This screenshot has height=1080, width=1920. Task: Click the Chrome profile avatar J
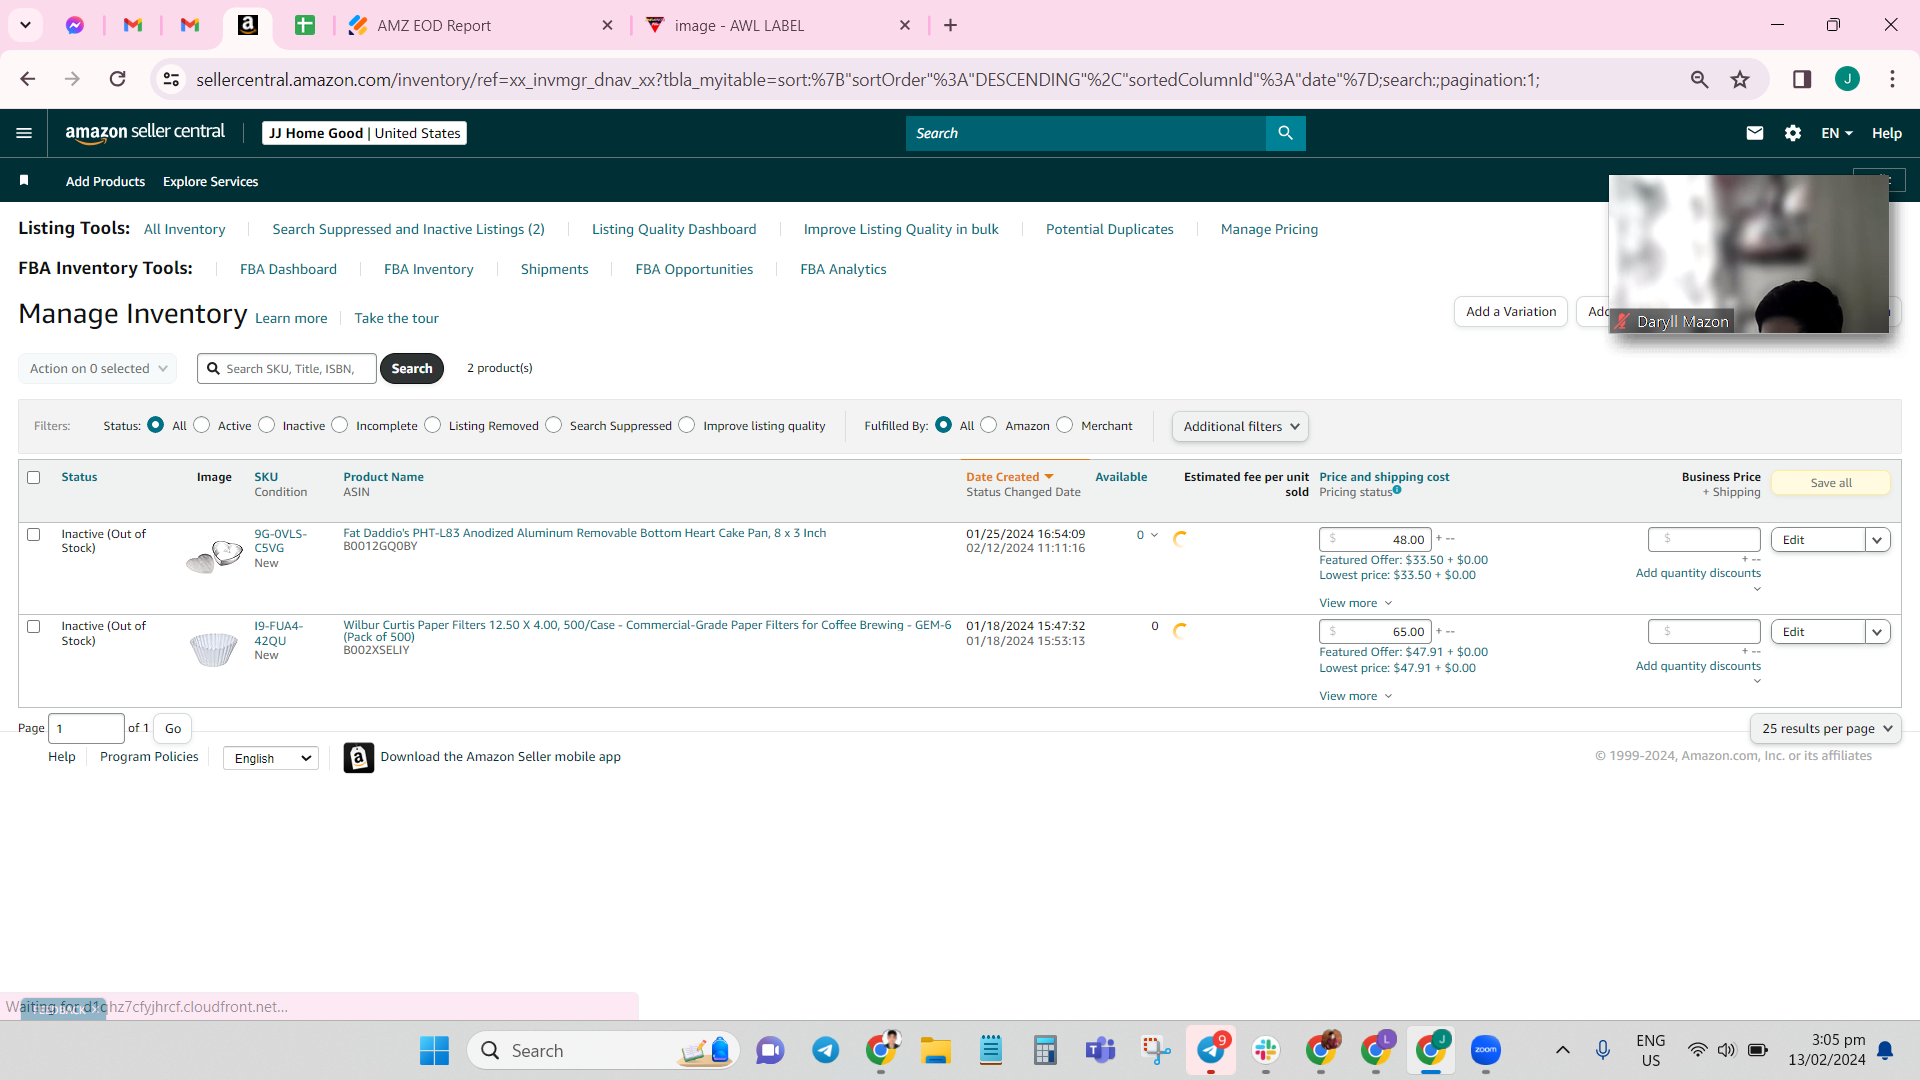point(1847,79)
